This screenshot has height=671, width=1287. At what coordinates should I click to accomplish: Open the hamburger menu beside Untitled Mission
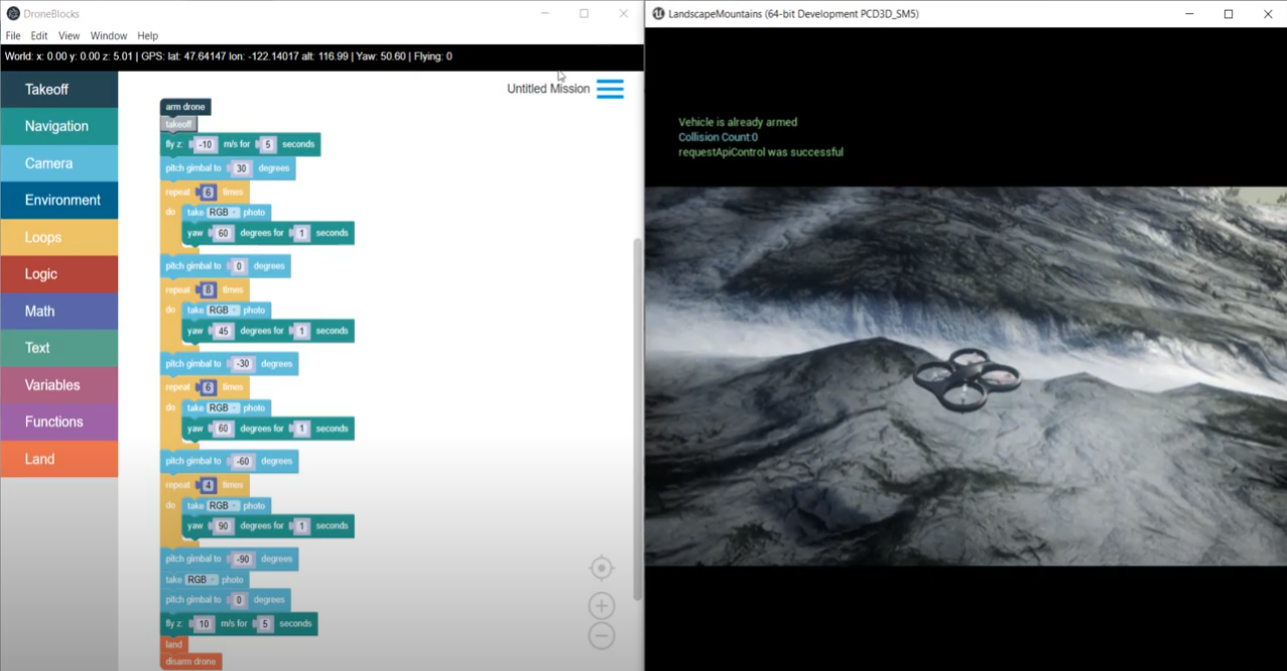610,89
